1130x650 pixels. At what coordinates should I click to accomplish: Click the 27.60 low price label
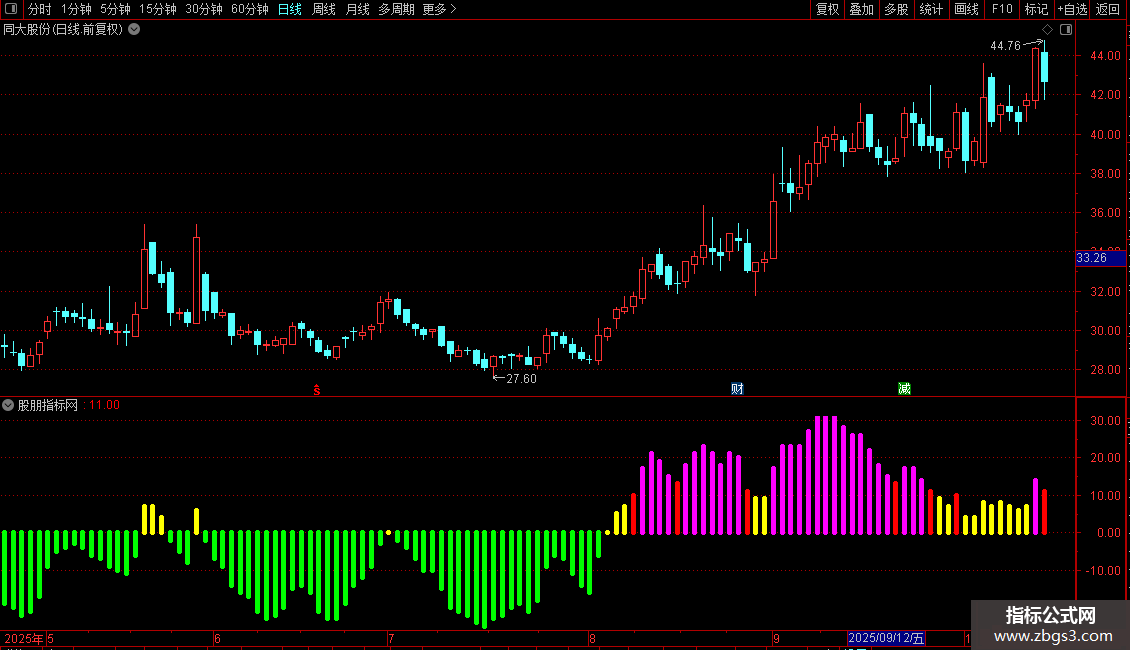pos(522,379)
